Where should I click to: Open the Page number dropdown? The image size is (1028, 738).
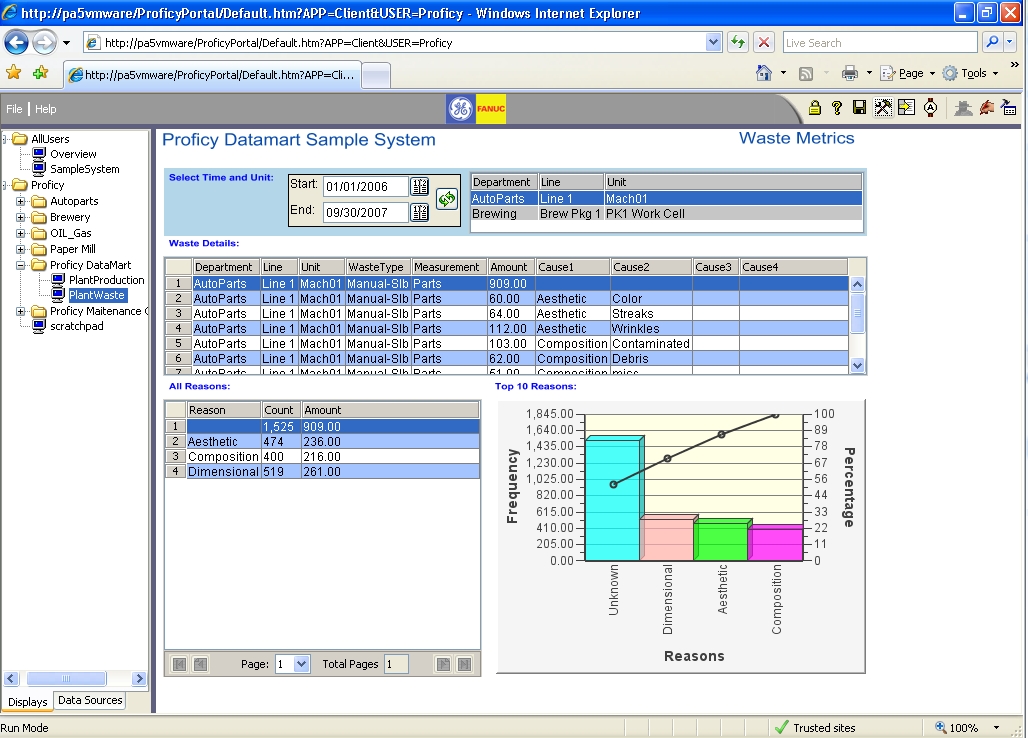pyautogui.click(x=301, y=664)
